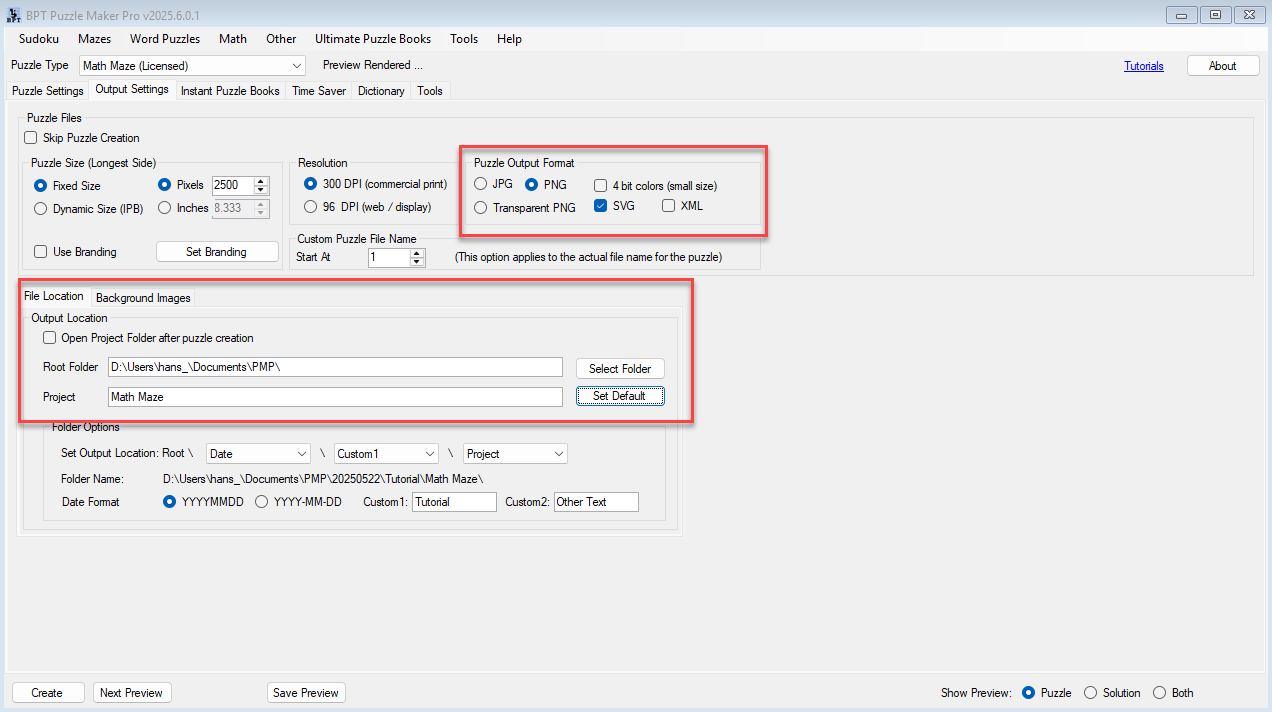Increase Start At number with up arrow
1272x712 pixels.
(417, 253)
